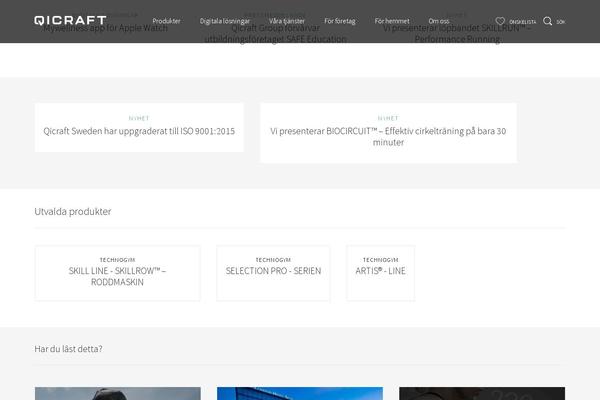600x400 pixels.
Task: Click the NYHET label on BIOCIRCUIT card
Action: pos(388,118)
